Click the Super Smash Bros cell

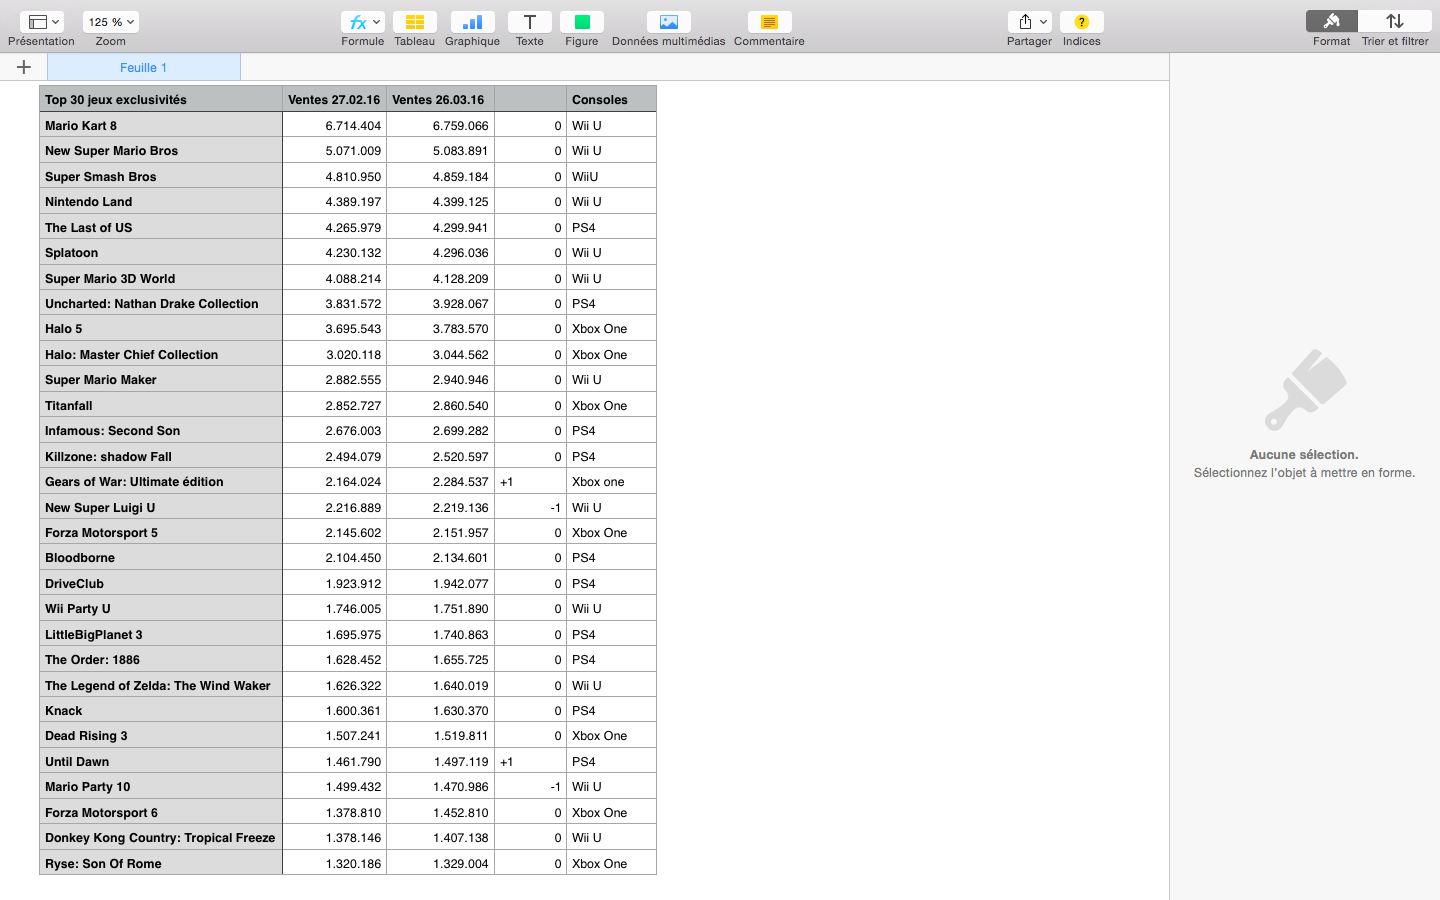[161, 176]
